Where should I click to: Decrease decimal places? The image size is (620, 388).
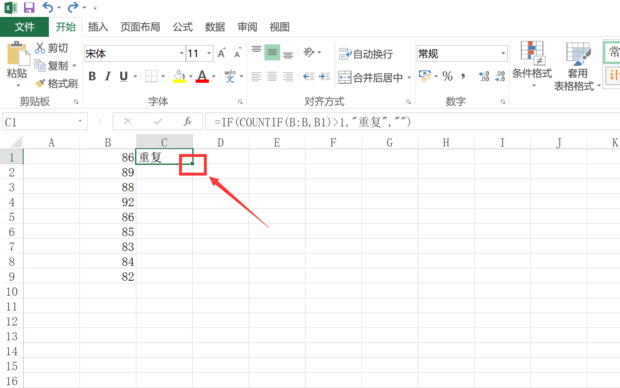[x=500, y=76]
